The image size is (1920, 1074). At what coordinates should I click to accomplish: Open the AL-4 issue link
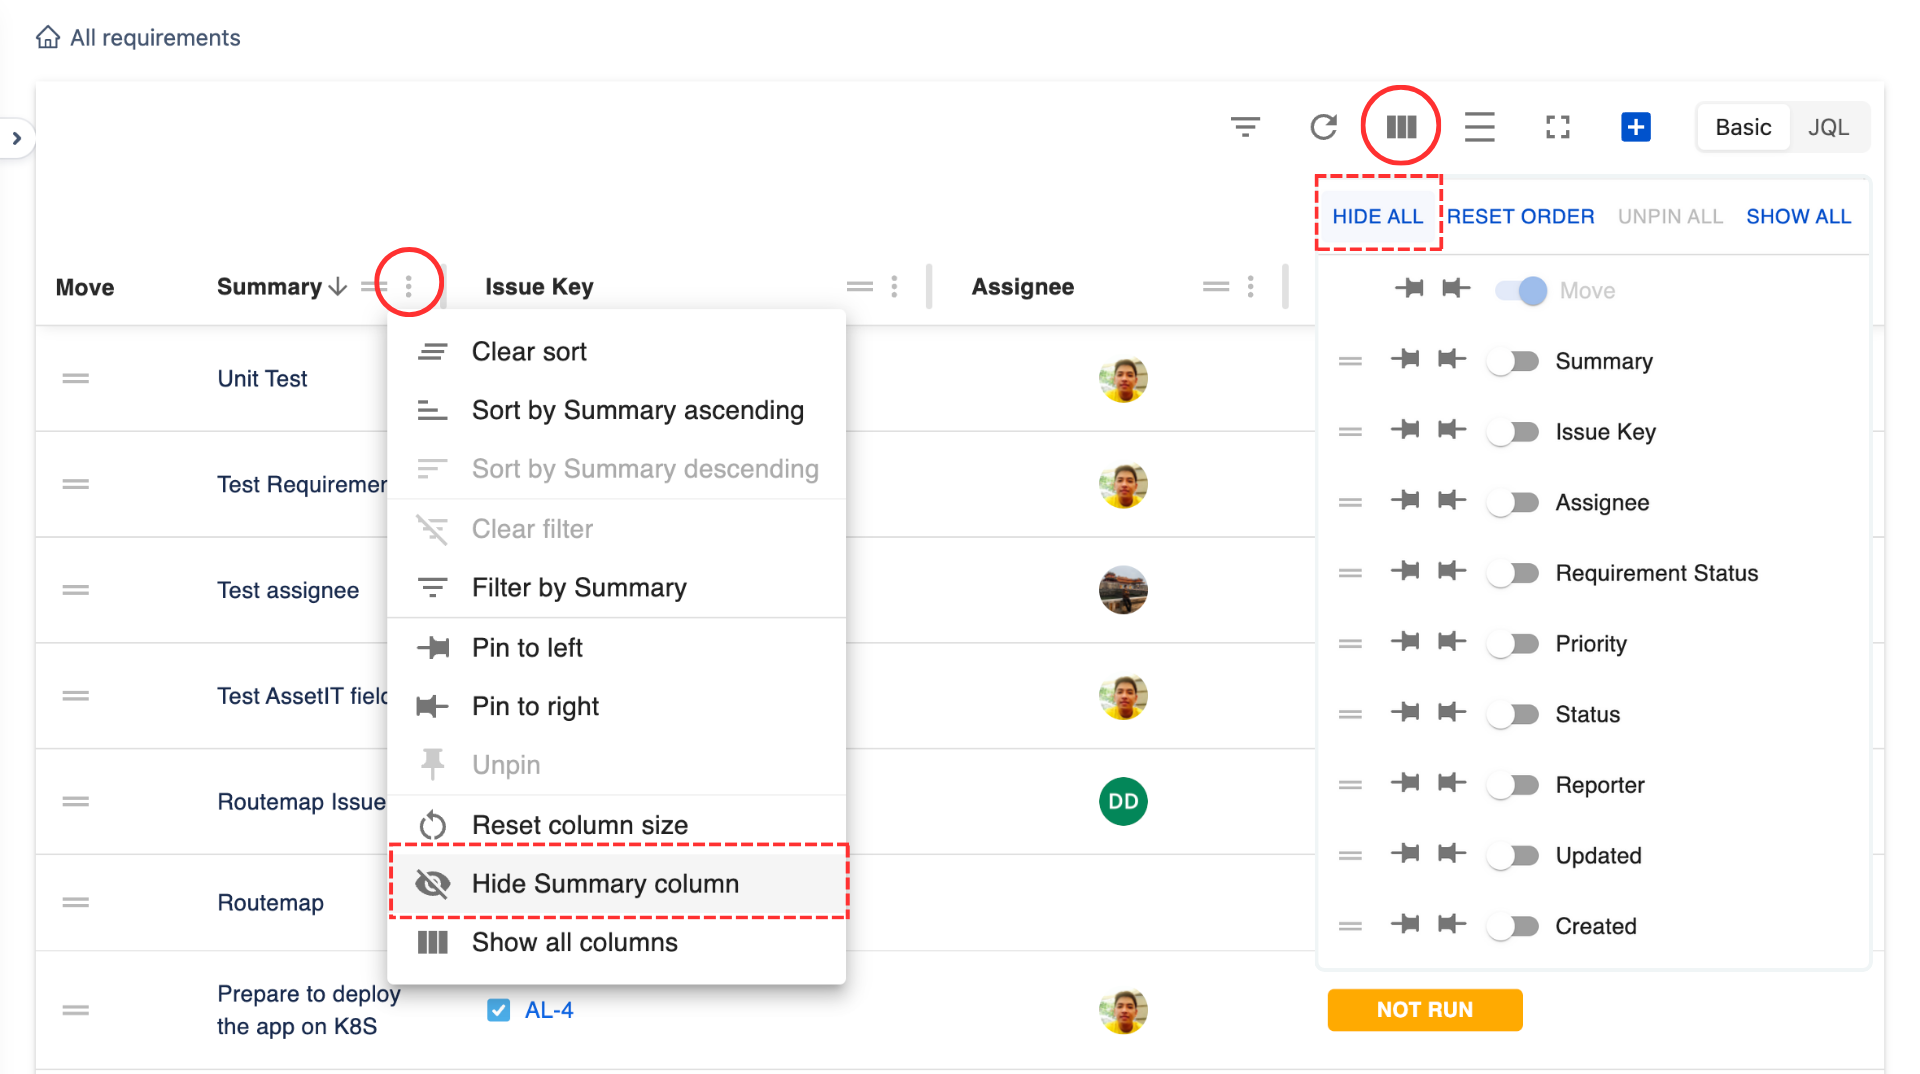click(x=549, y=1010)
